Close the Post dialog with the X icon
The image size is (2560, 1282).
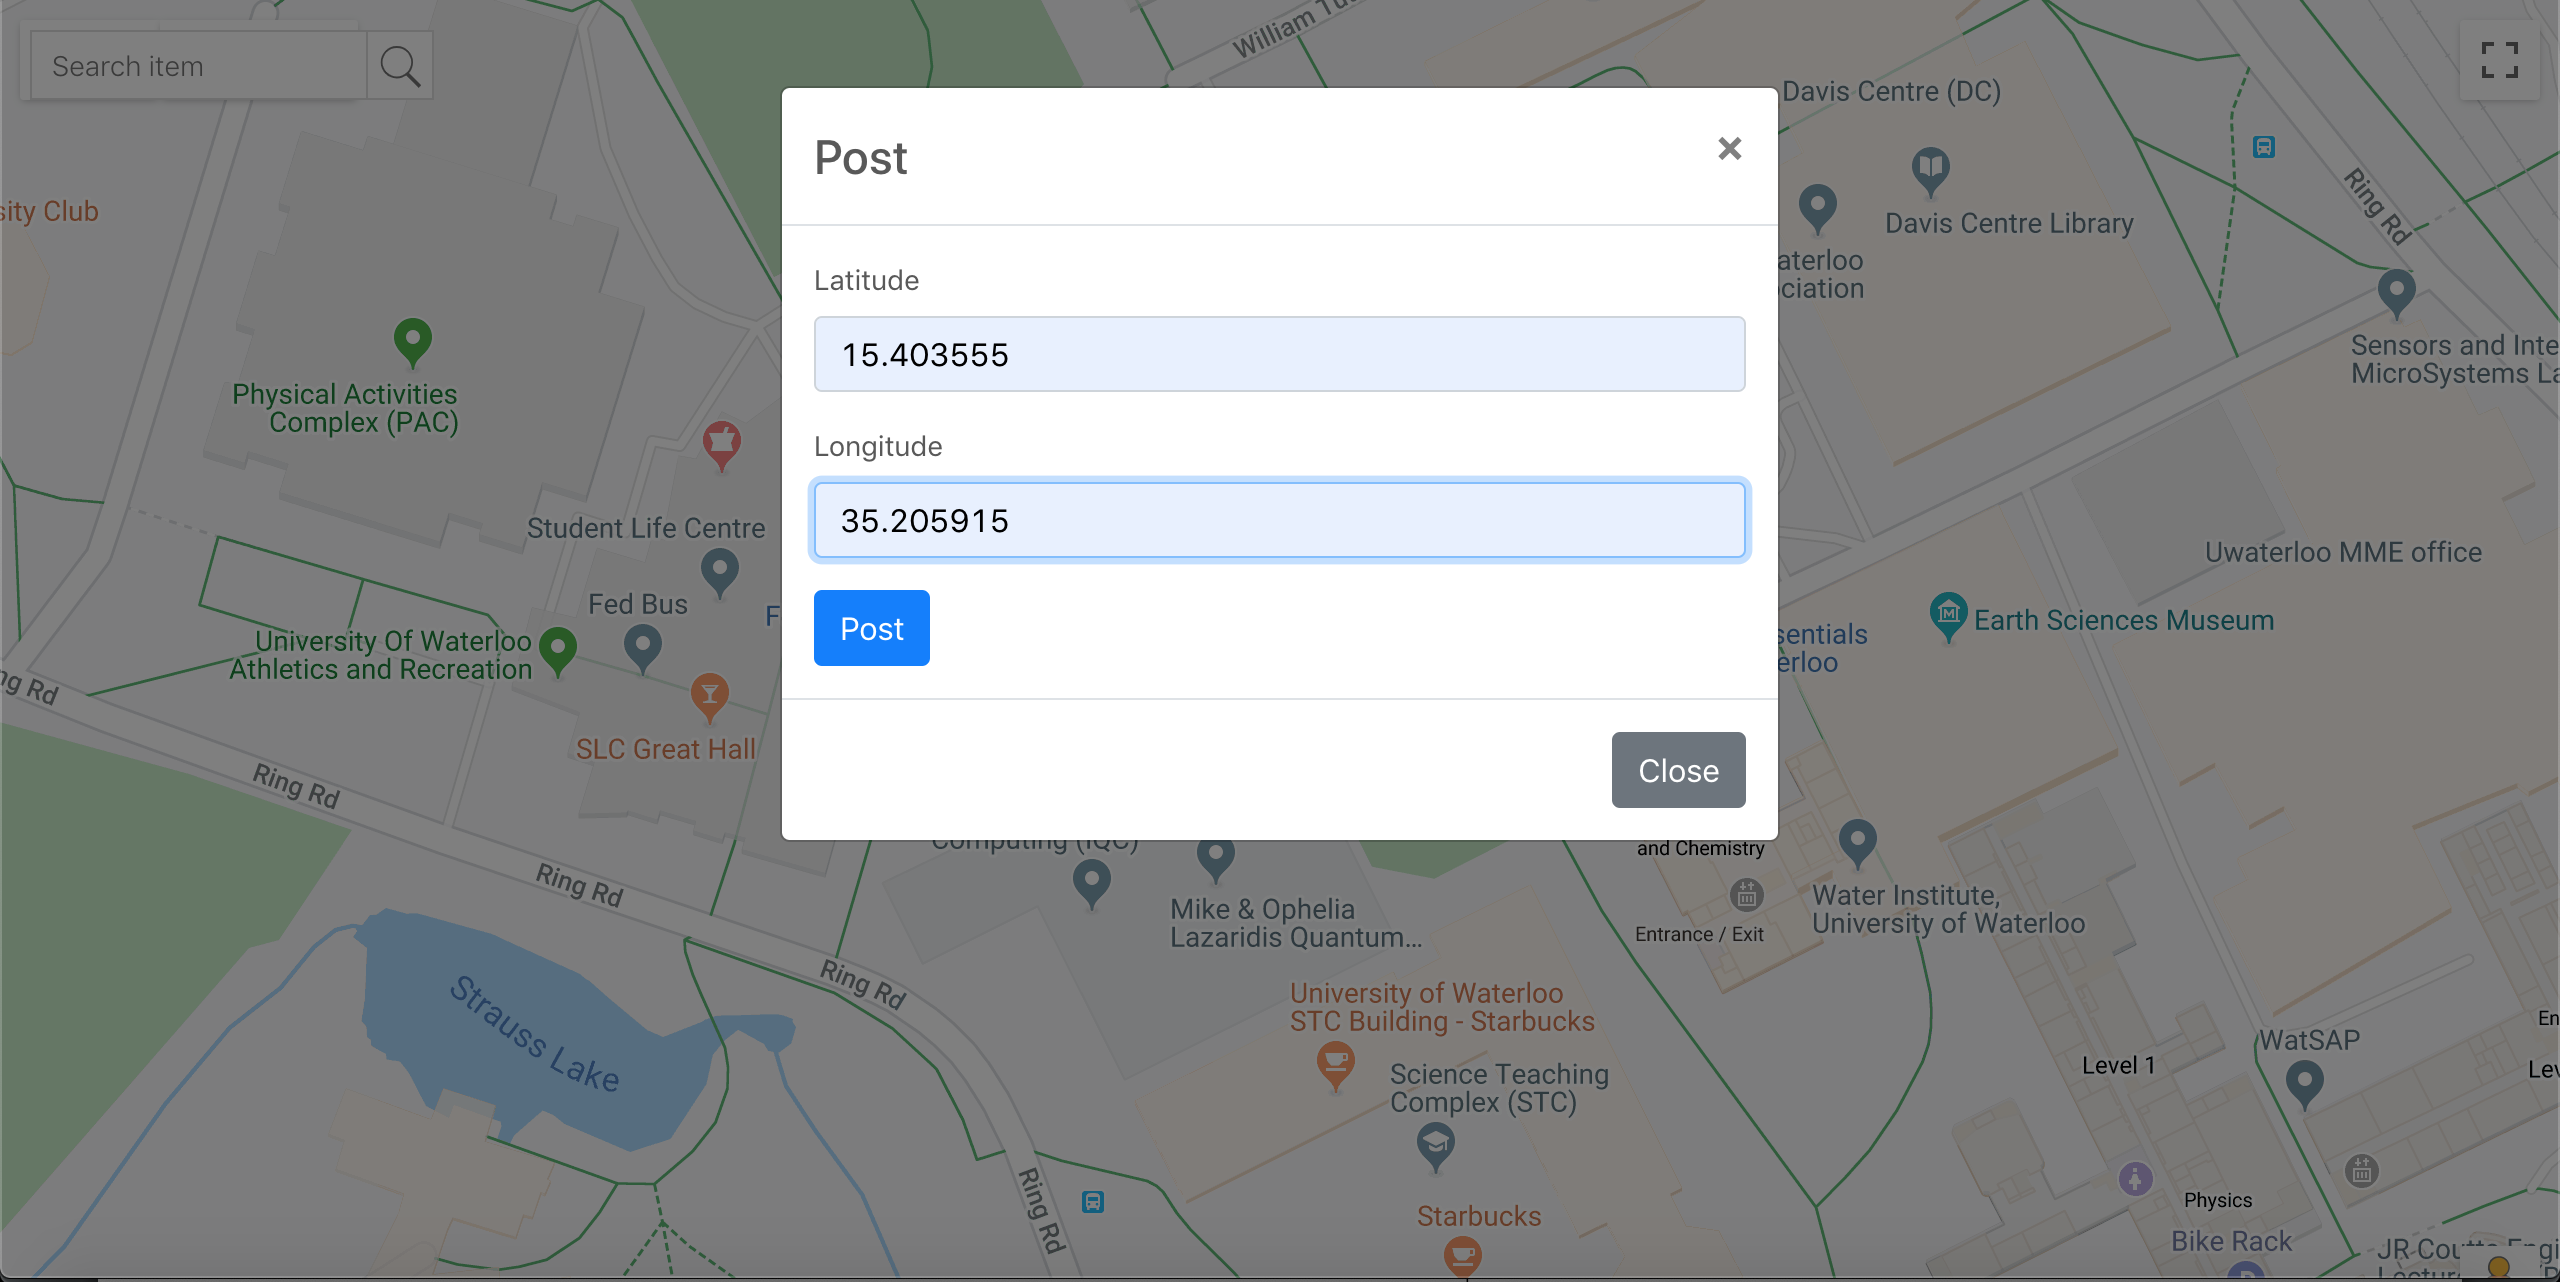point(1729,149)
